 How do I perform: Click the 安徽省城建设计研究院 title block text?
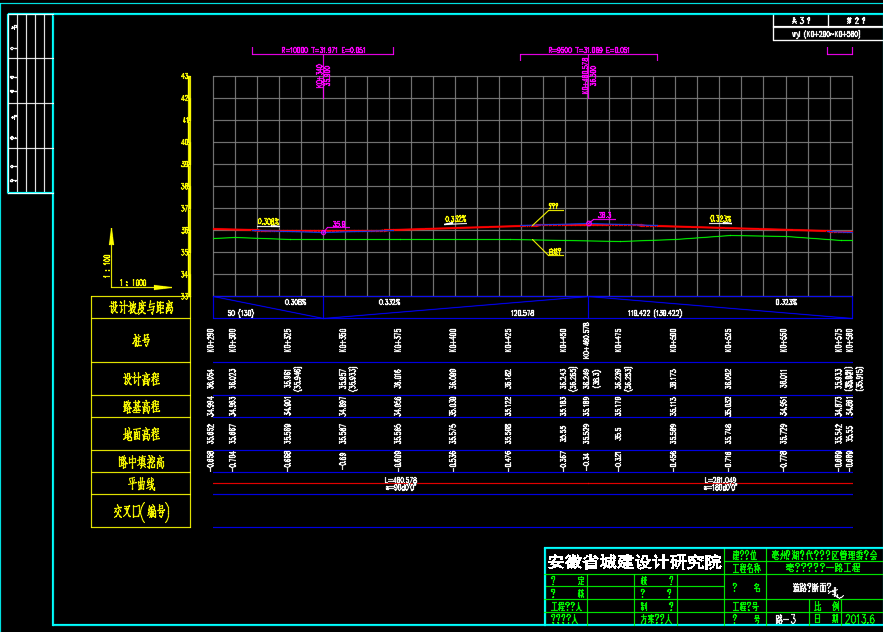634,562
